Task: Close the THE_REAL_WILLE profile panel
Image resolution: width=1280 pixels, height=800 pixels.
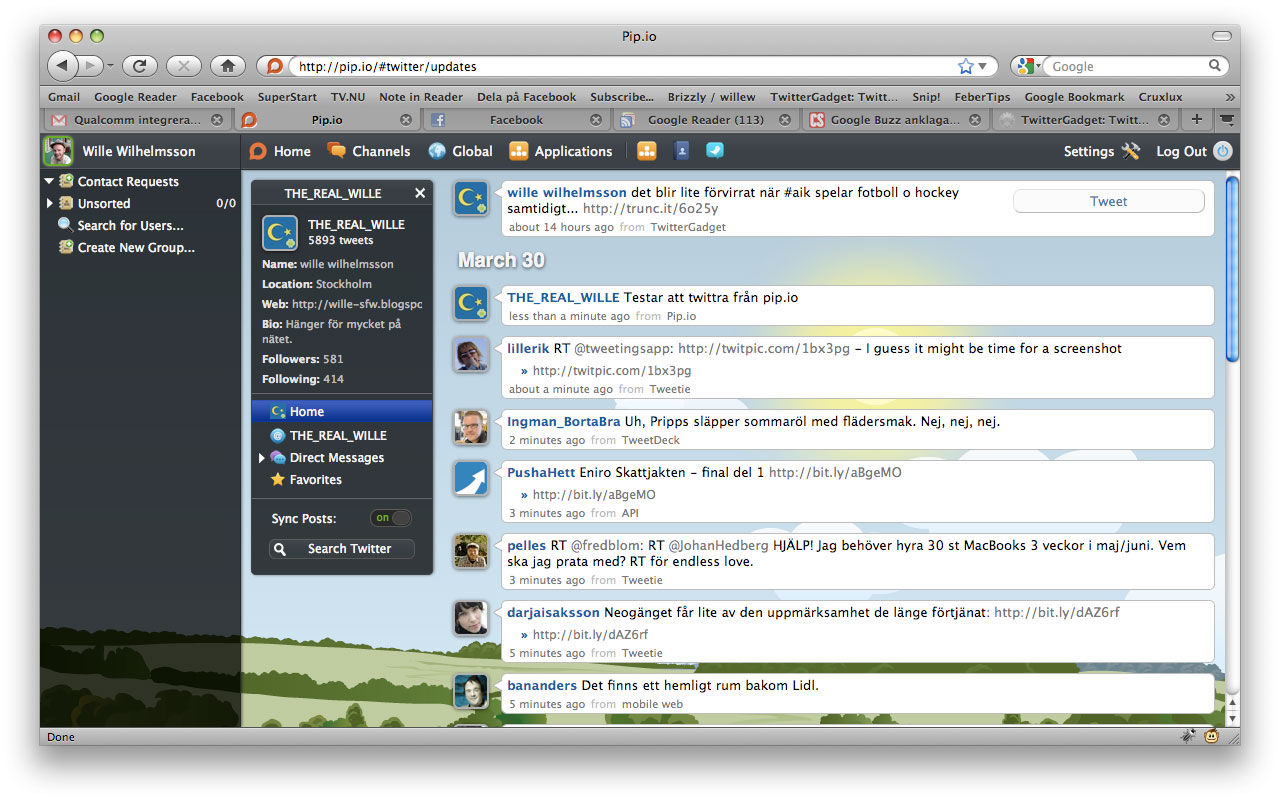Action: coord(420,193)
